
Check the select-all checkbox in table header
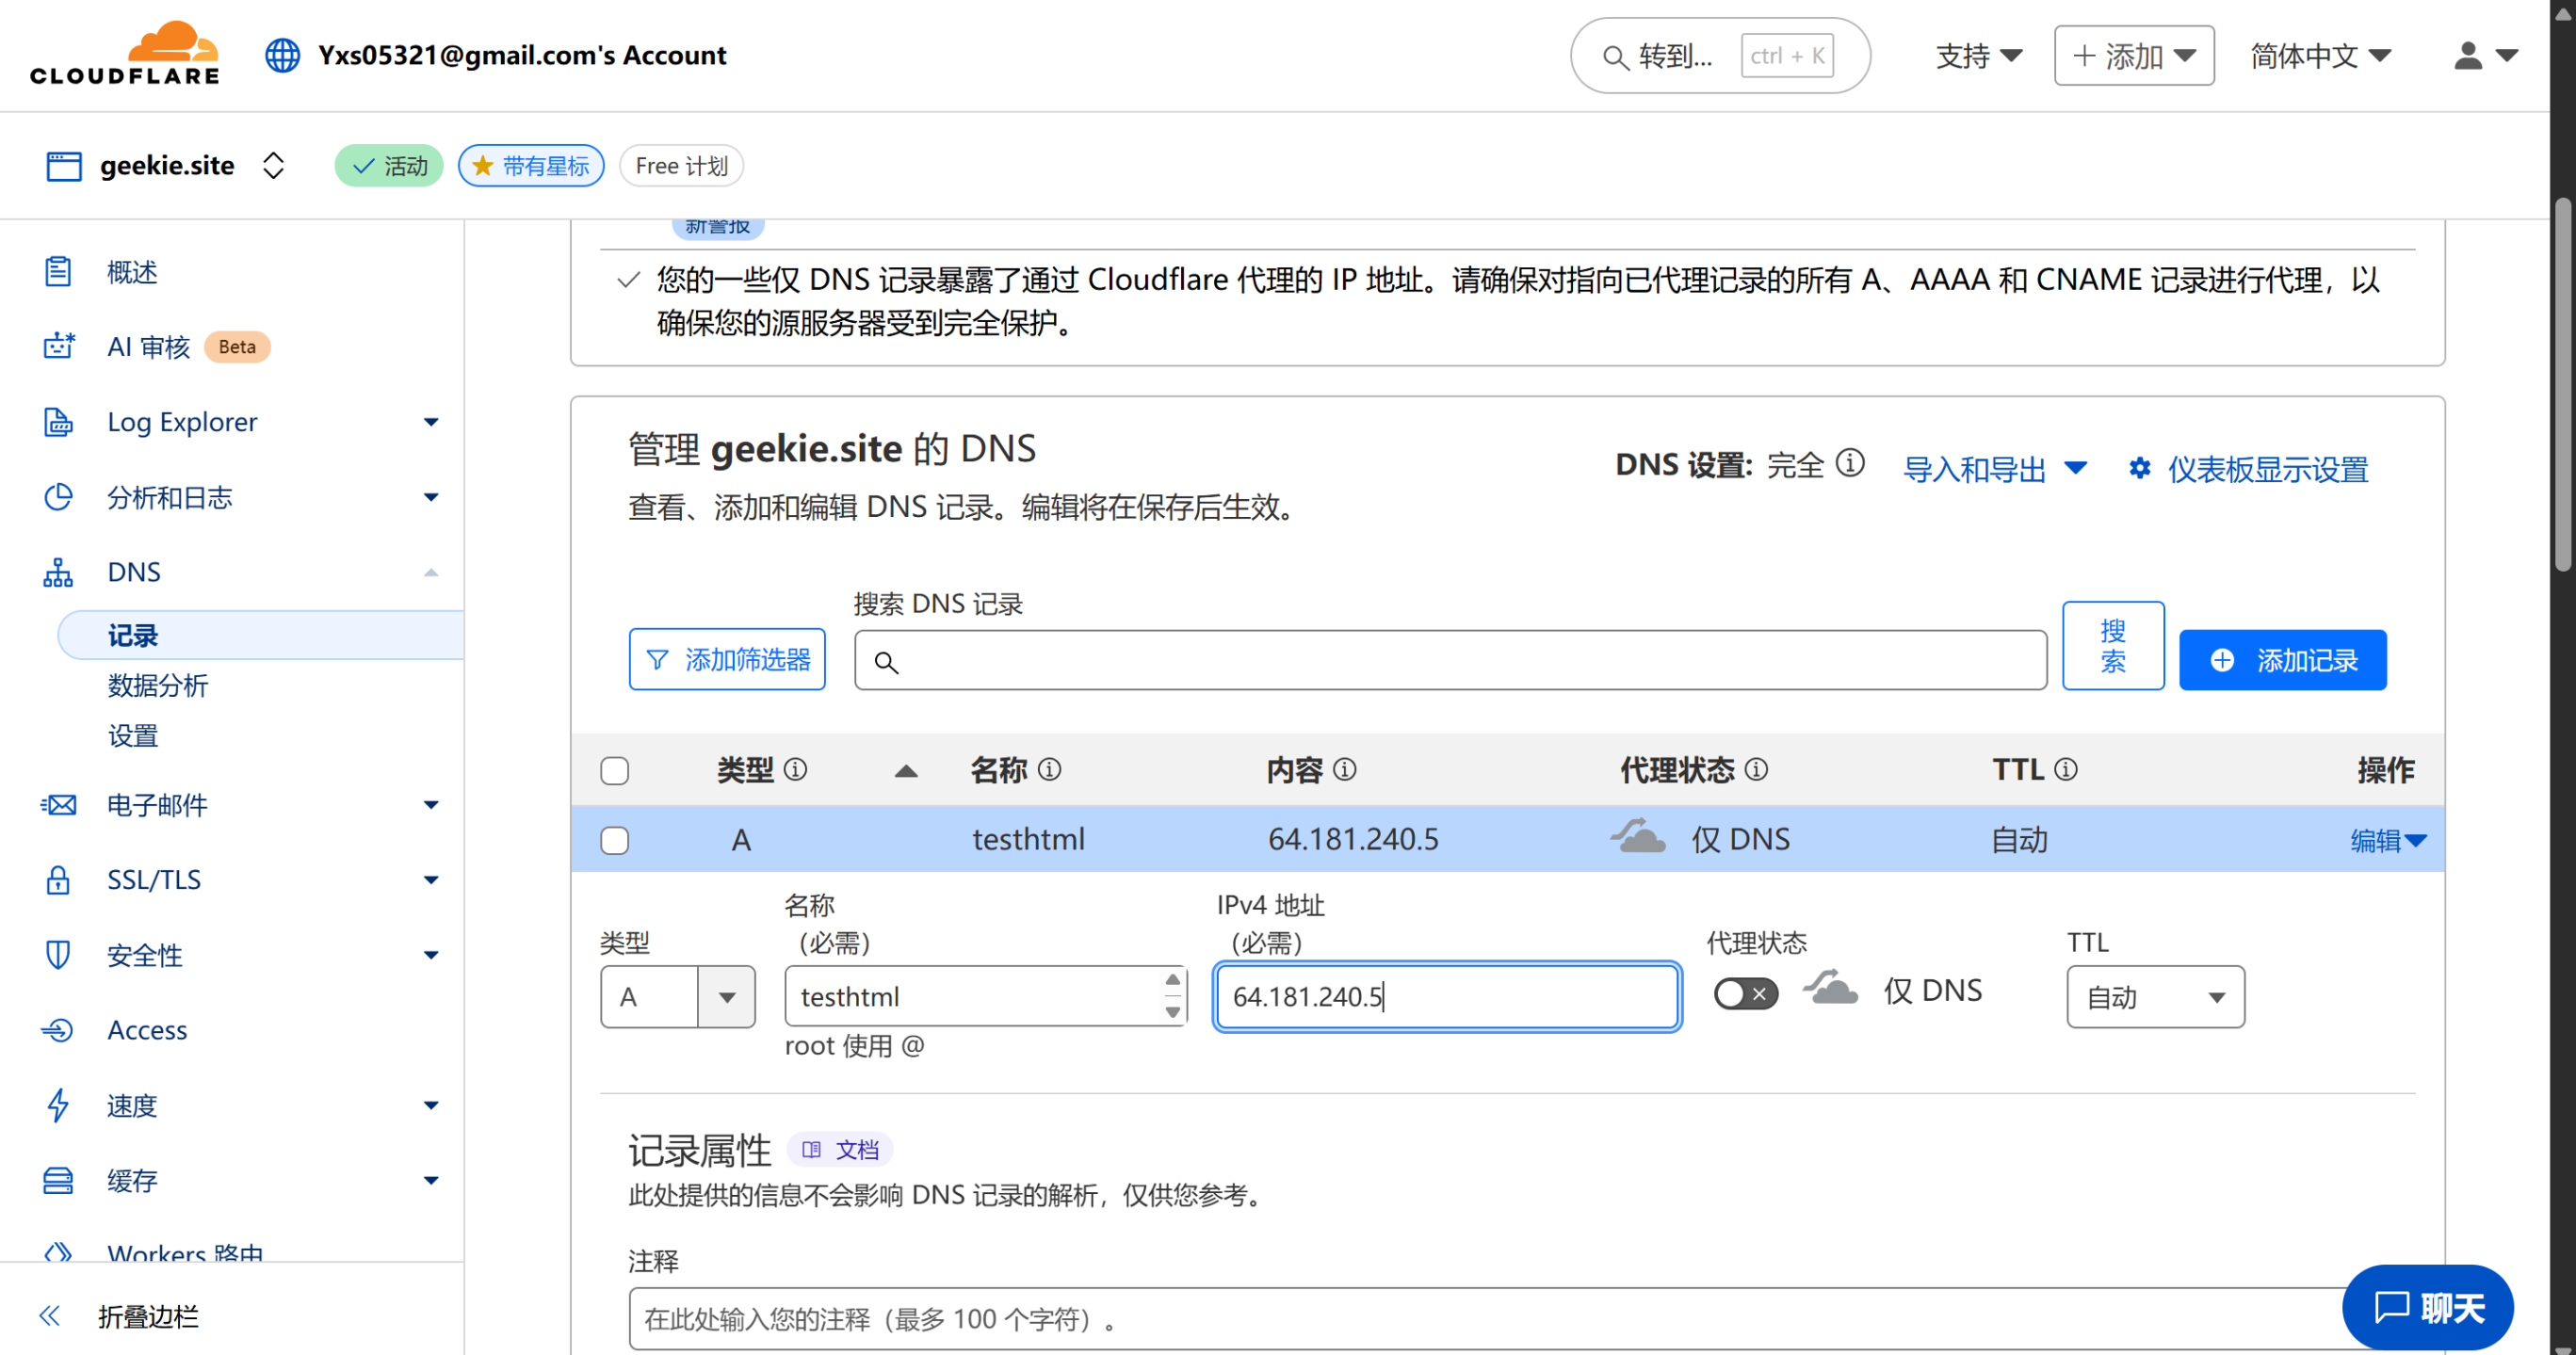point(614,770)
